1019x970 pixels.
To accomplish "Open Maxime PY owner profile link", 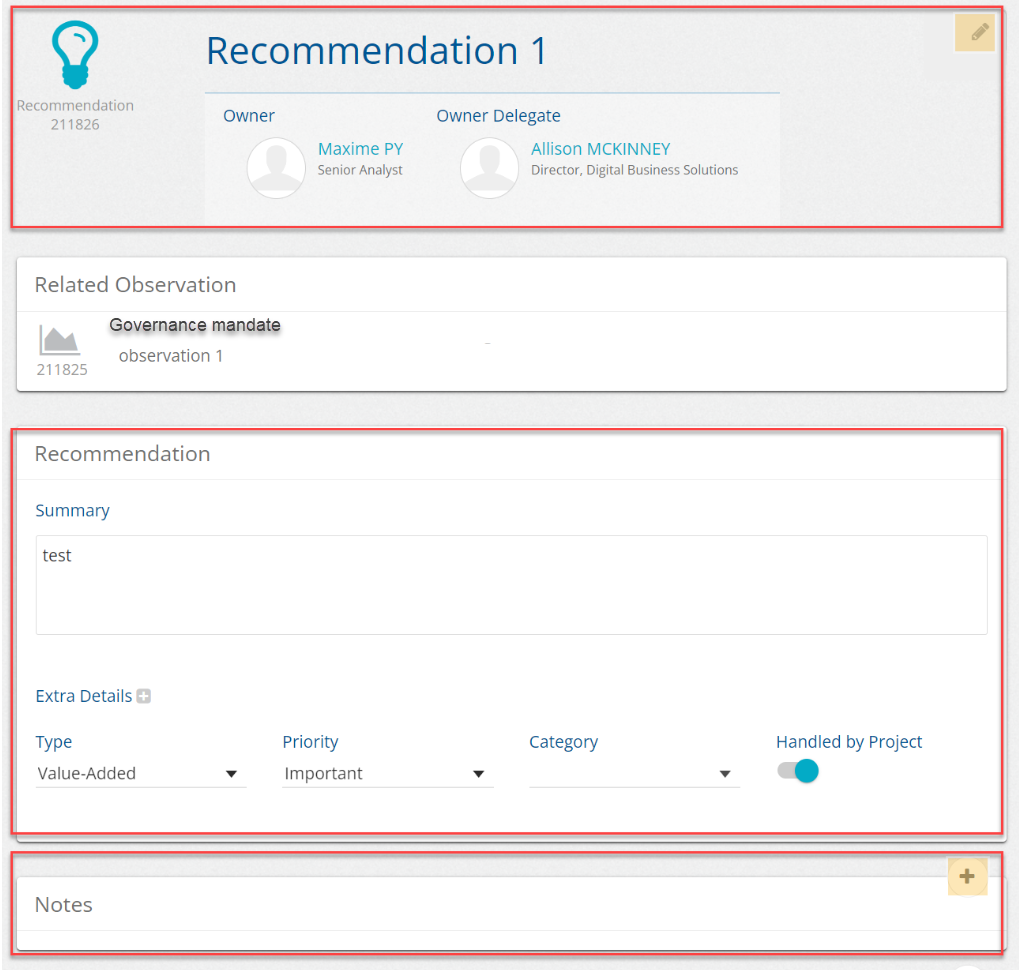I will coord(360,149).
